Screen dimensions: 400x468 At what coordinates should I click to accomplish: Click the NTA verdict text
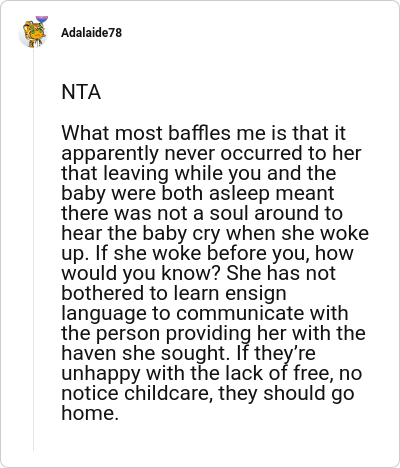click(81, 92)
